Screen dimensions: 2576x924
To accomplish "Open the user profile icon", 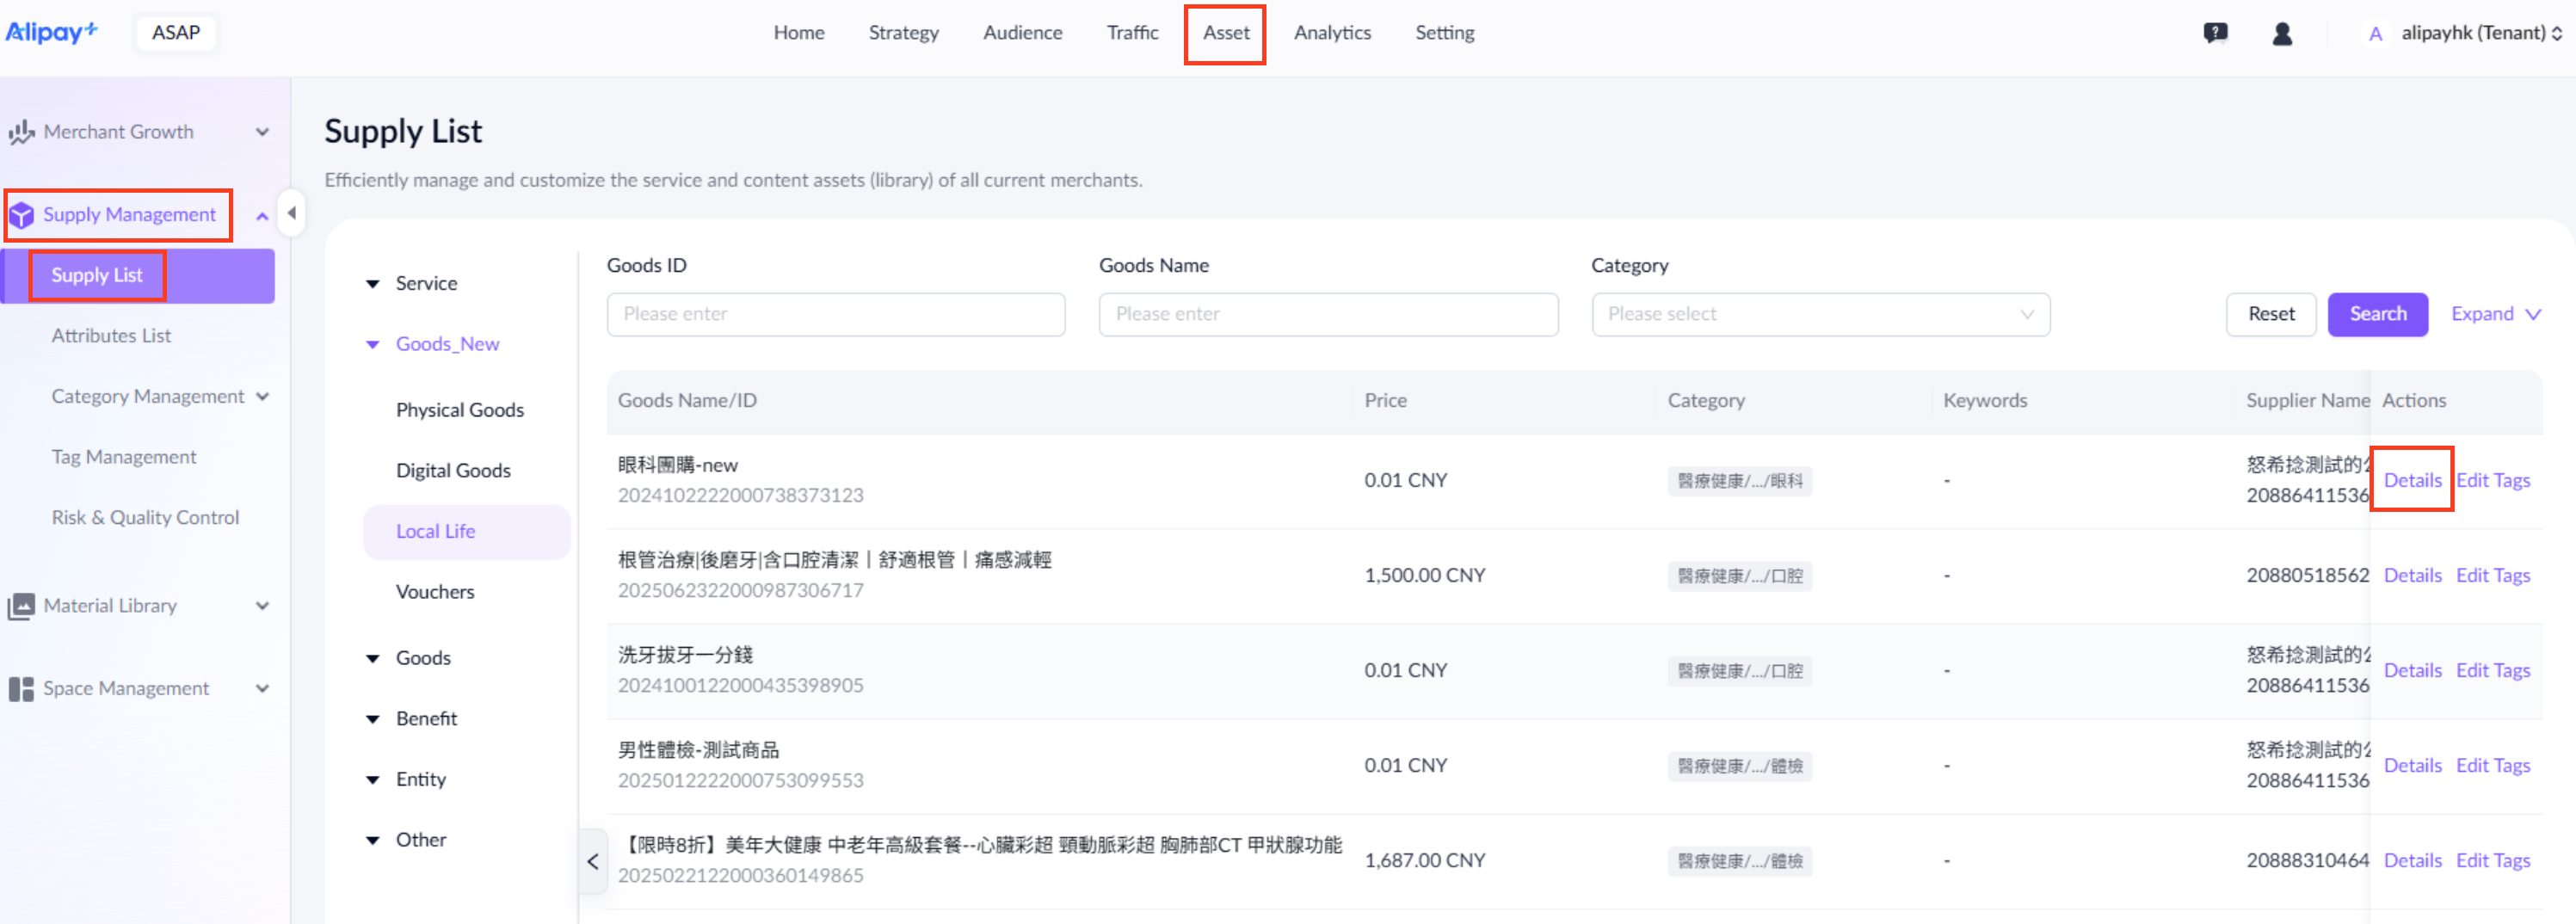I will pyautogui.click(x=2282, y=33).
